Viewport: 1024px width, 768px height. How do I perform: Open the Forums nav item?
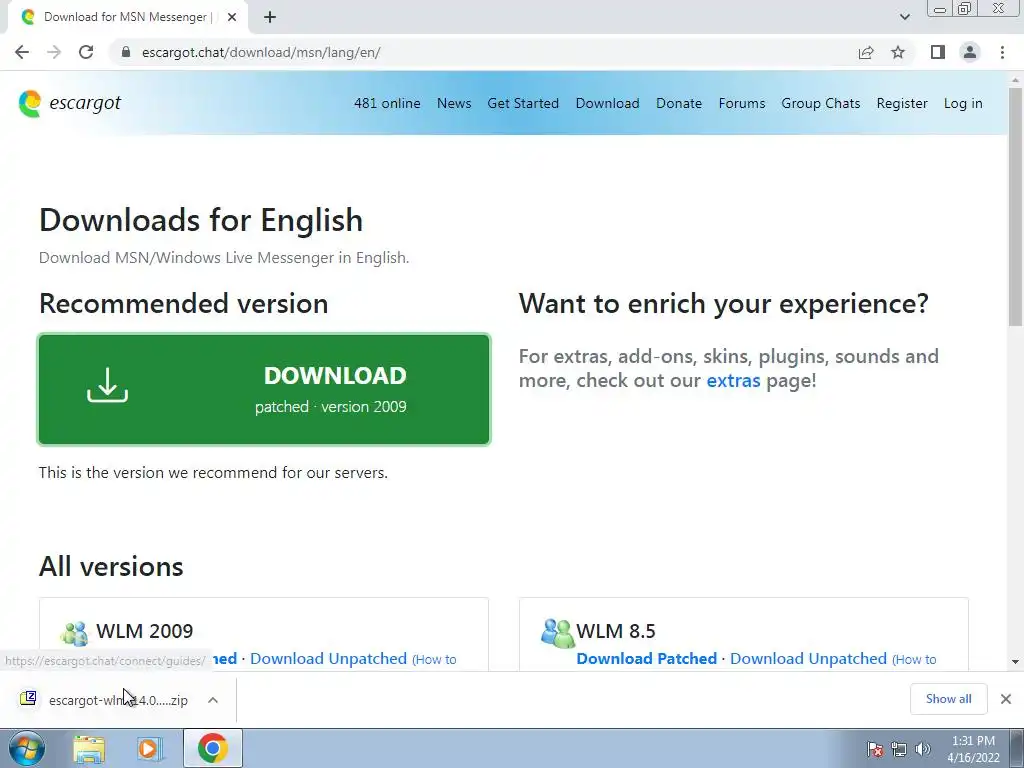pos(742,103)
